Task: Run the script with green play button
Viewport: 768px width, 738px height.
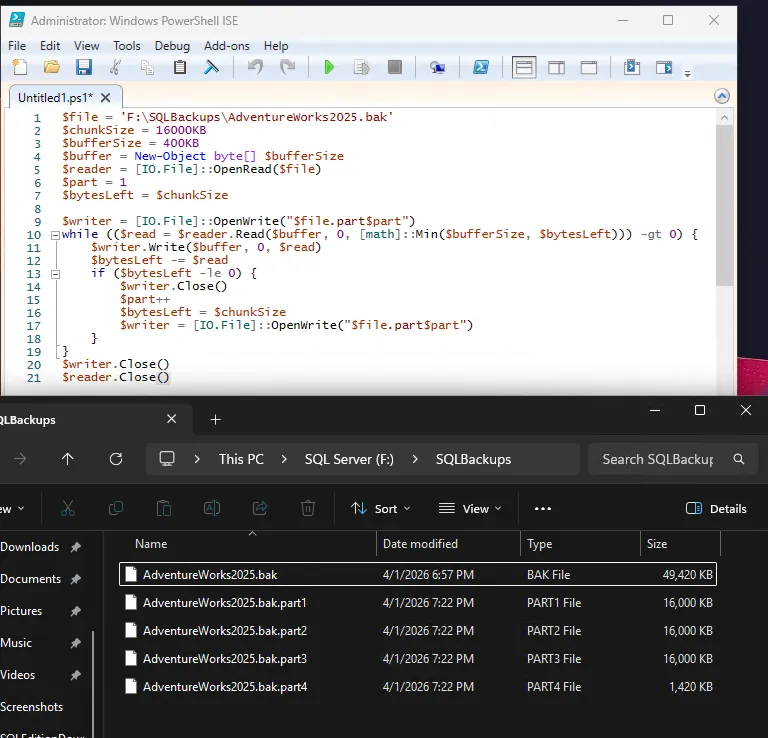Action: click(329, 67)
